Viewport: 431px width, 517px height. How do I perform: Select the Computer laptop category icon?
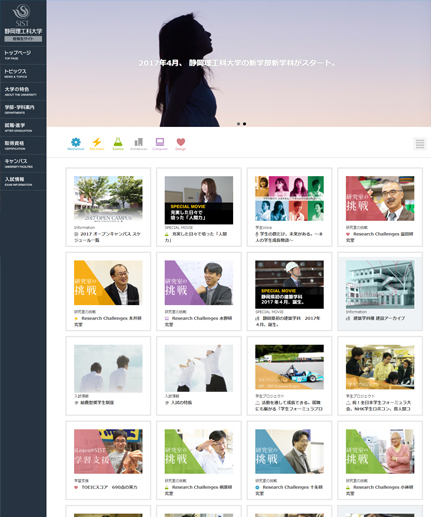tap(160, 144)
